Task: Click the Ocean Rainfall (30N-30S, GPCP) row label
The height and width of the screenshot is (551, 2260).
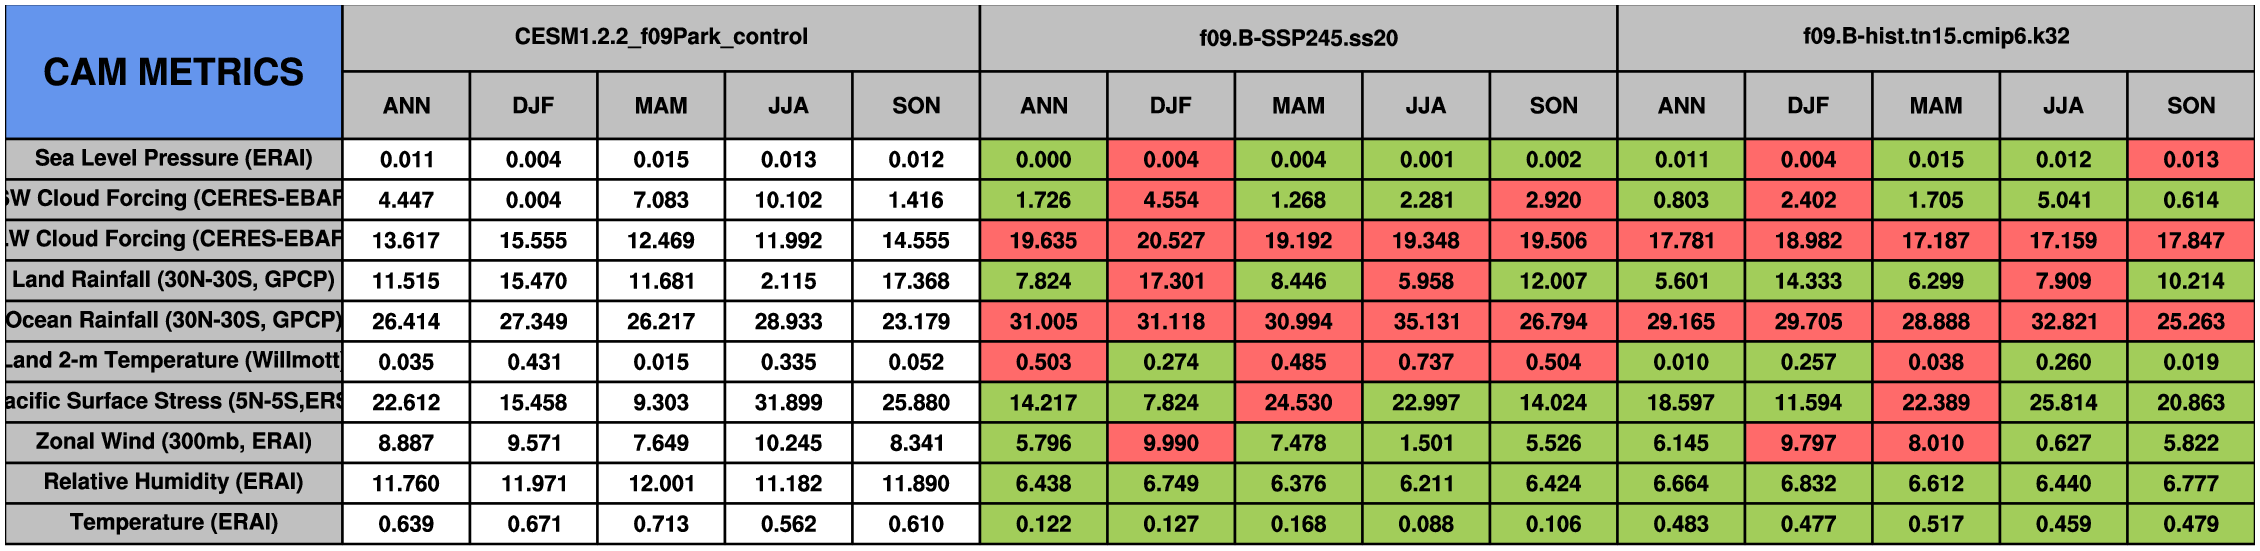Action: coord(173,321)
